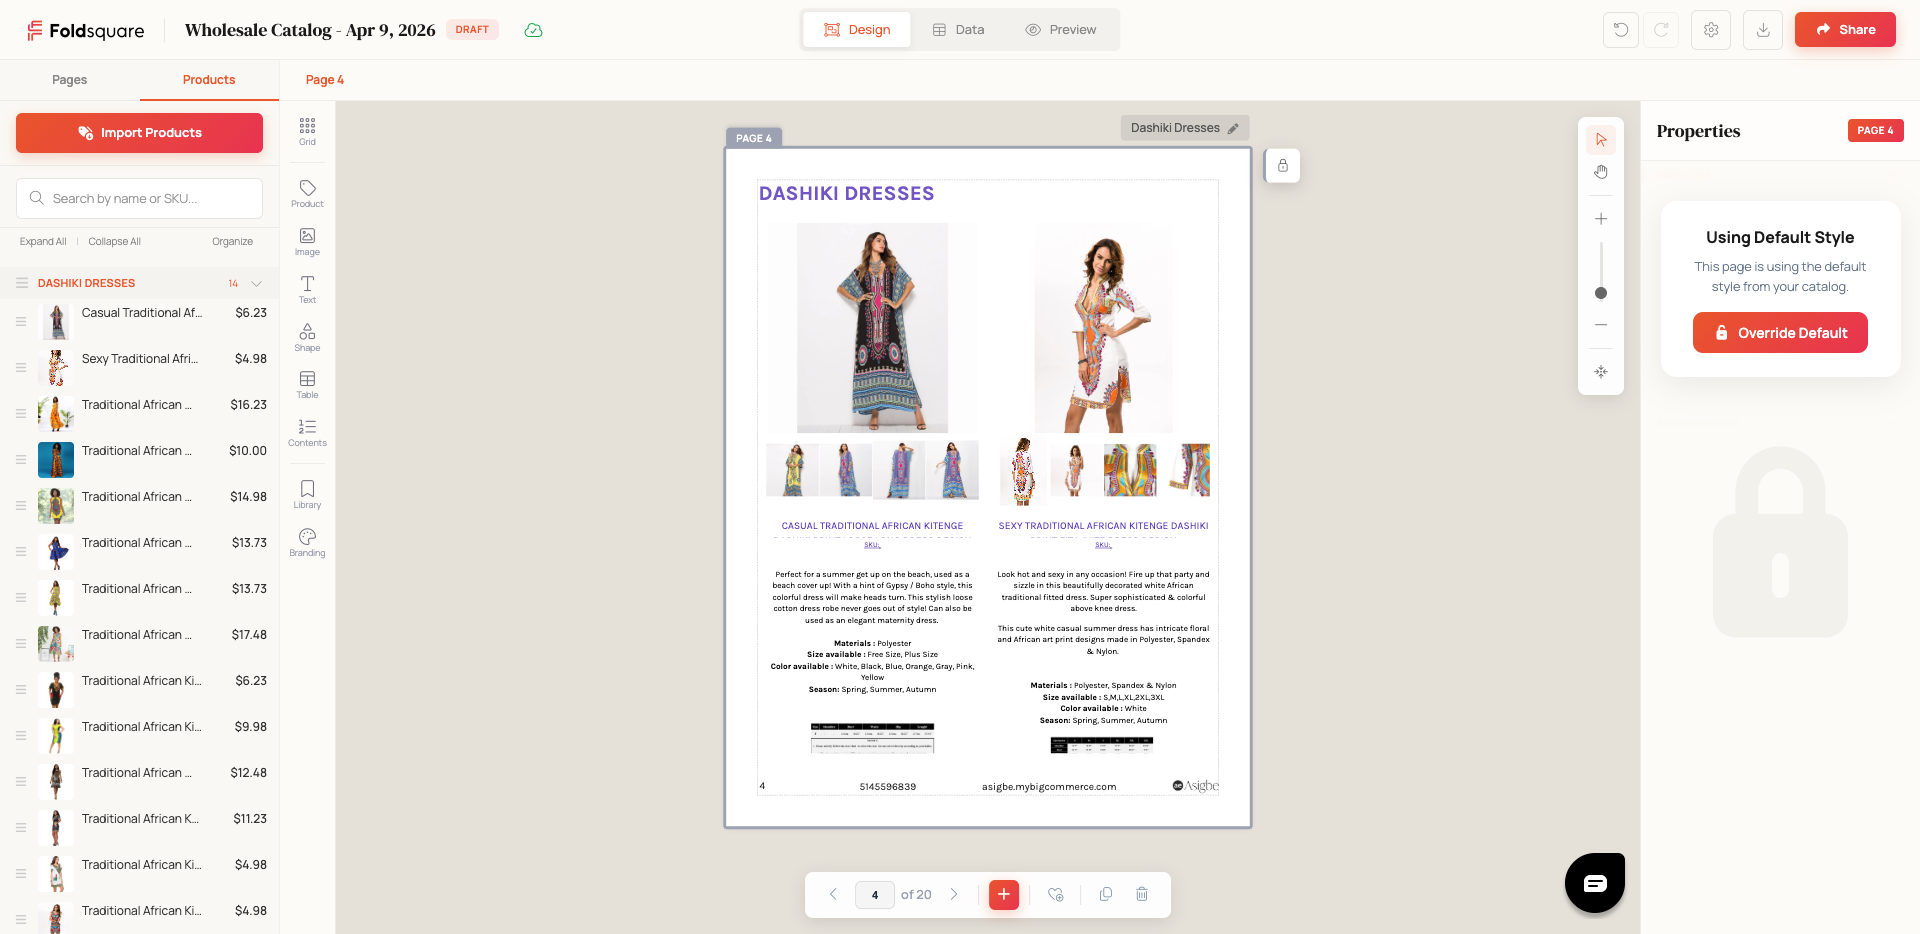The height and width of the screenshot is (934, 1920).
Task: Go to the next page arrow
Action: (x=954, y=895)
